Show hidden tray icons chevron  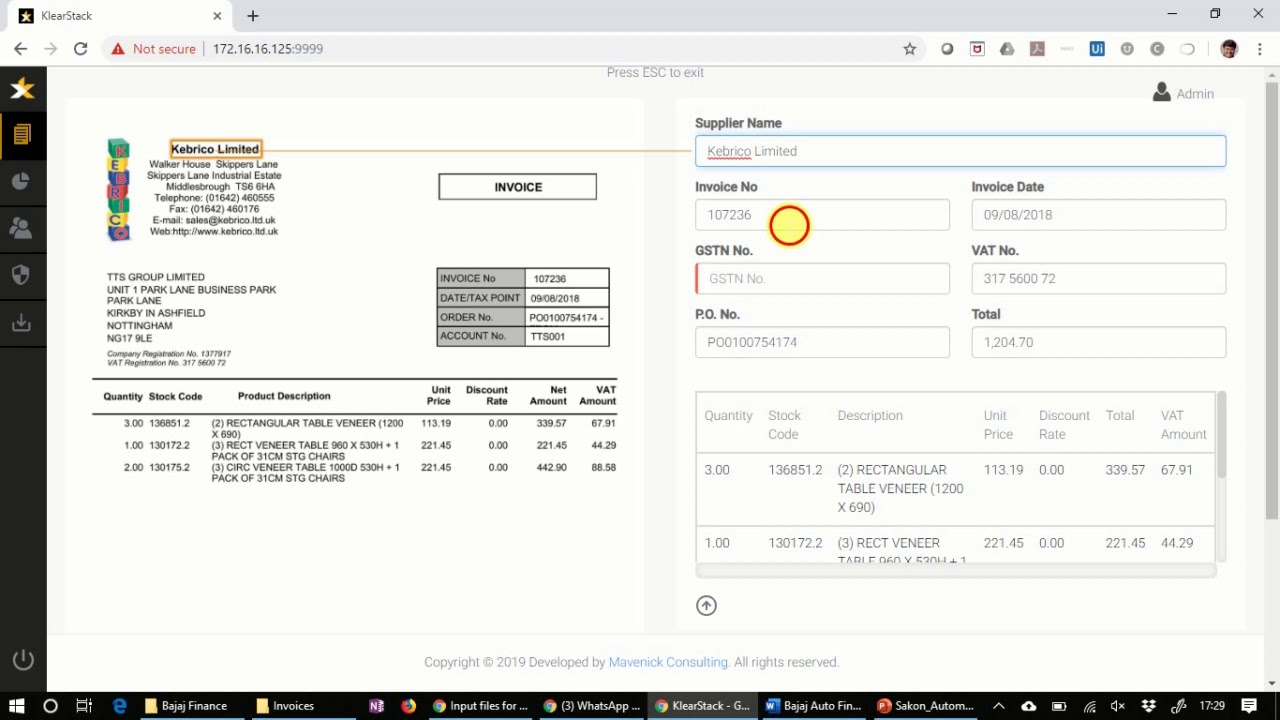[998, 706]
